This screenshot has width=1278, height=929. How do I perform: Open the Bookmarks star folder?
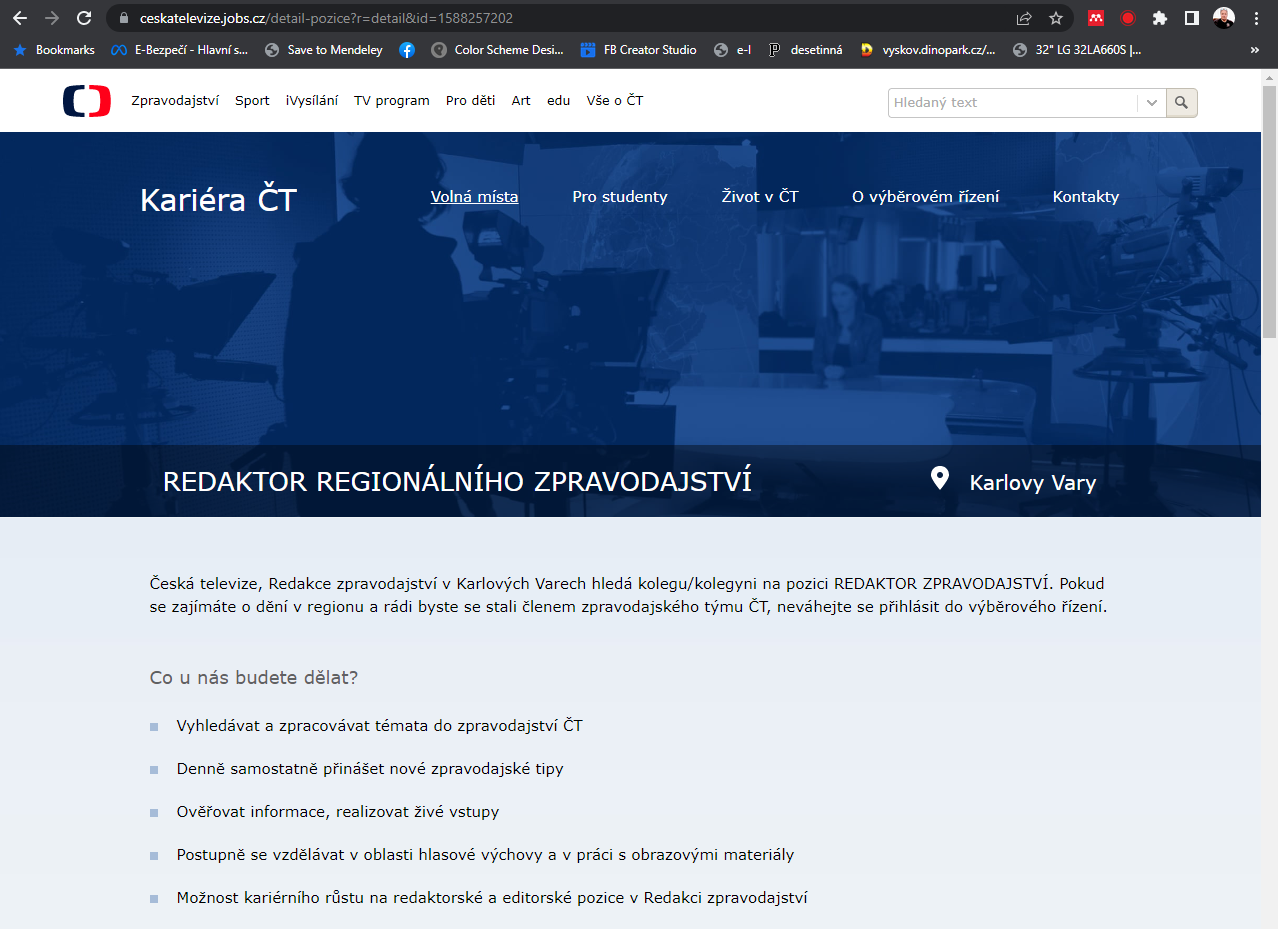click(x=54, y=50)
